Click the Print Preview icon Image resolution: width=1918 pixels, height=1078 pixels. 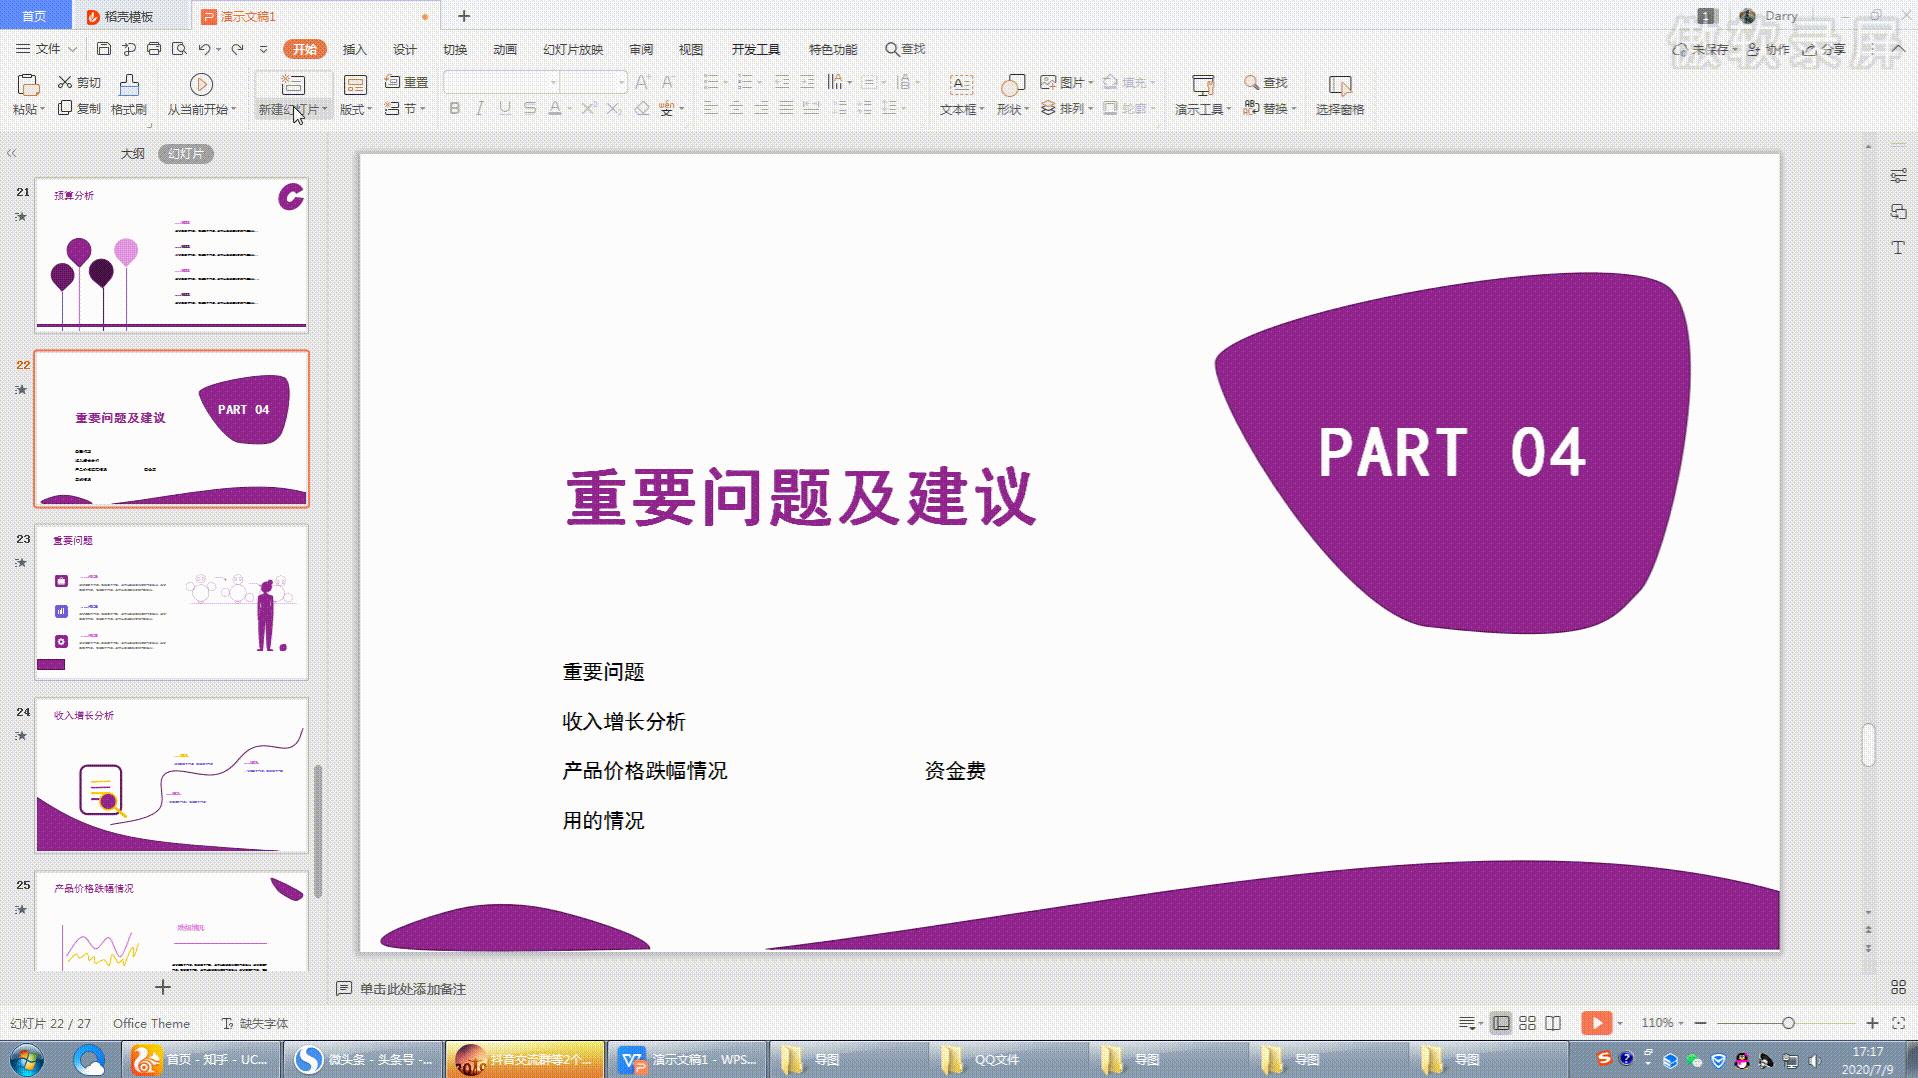point(179,48)
